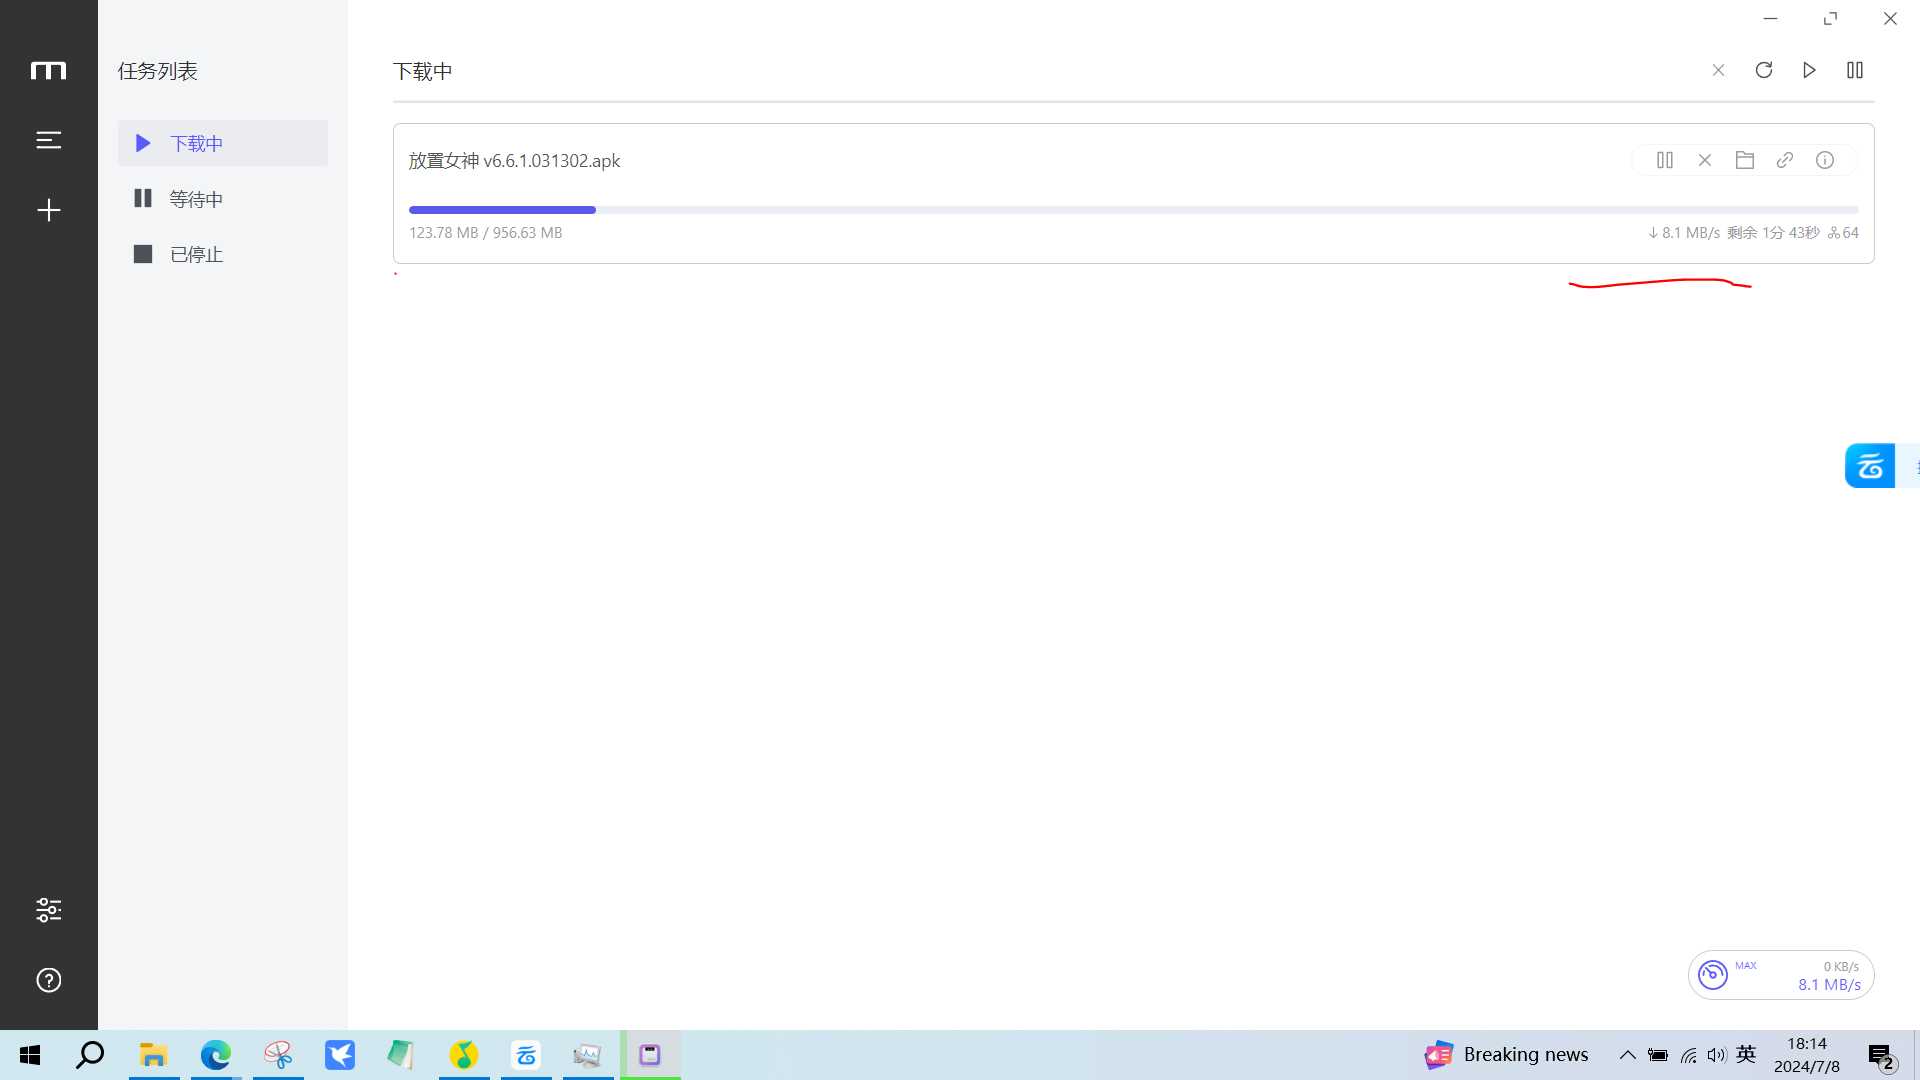Maximize the Motrix window

pos(1830,19)
